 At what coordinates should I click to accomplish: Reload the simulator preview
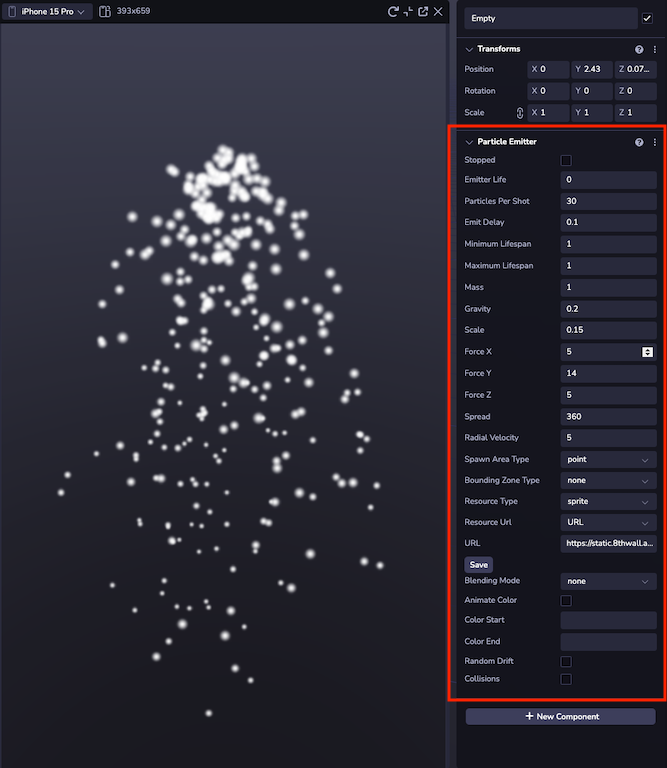coord(392,11)
